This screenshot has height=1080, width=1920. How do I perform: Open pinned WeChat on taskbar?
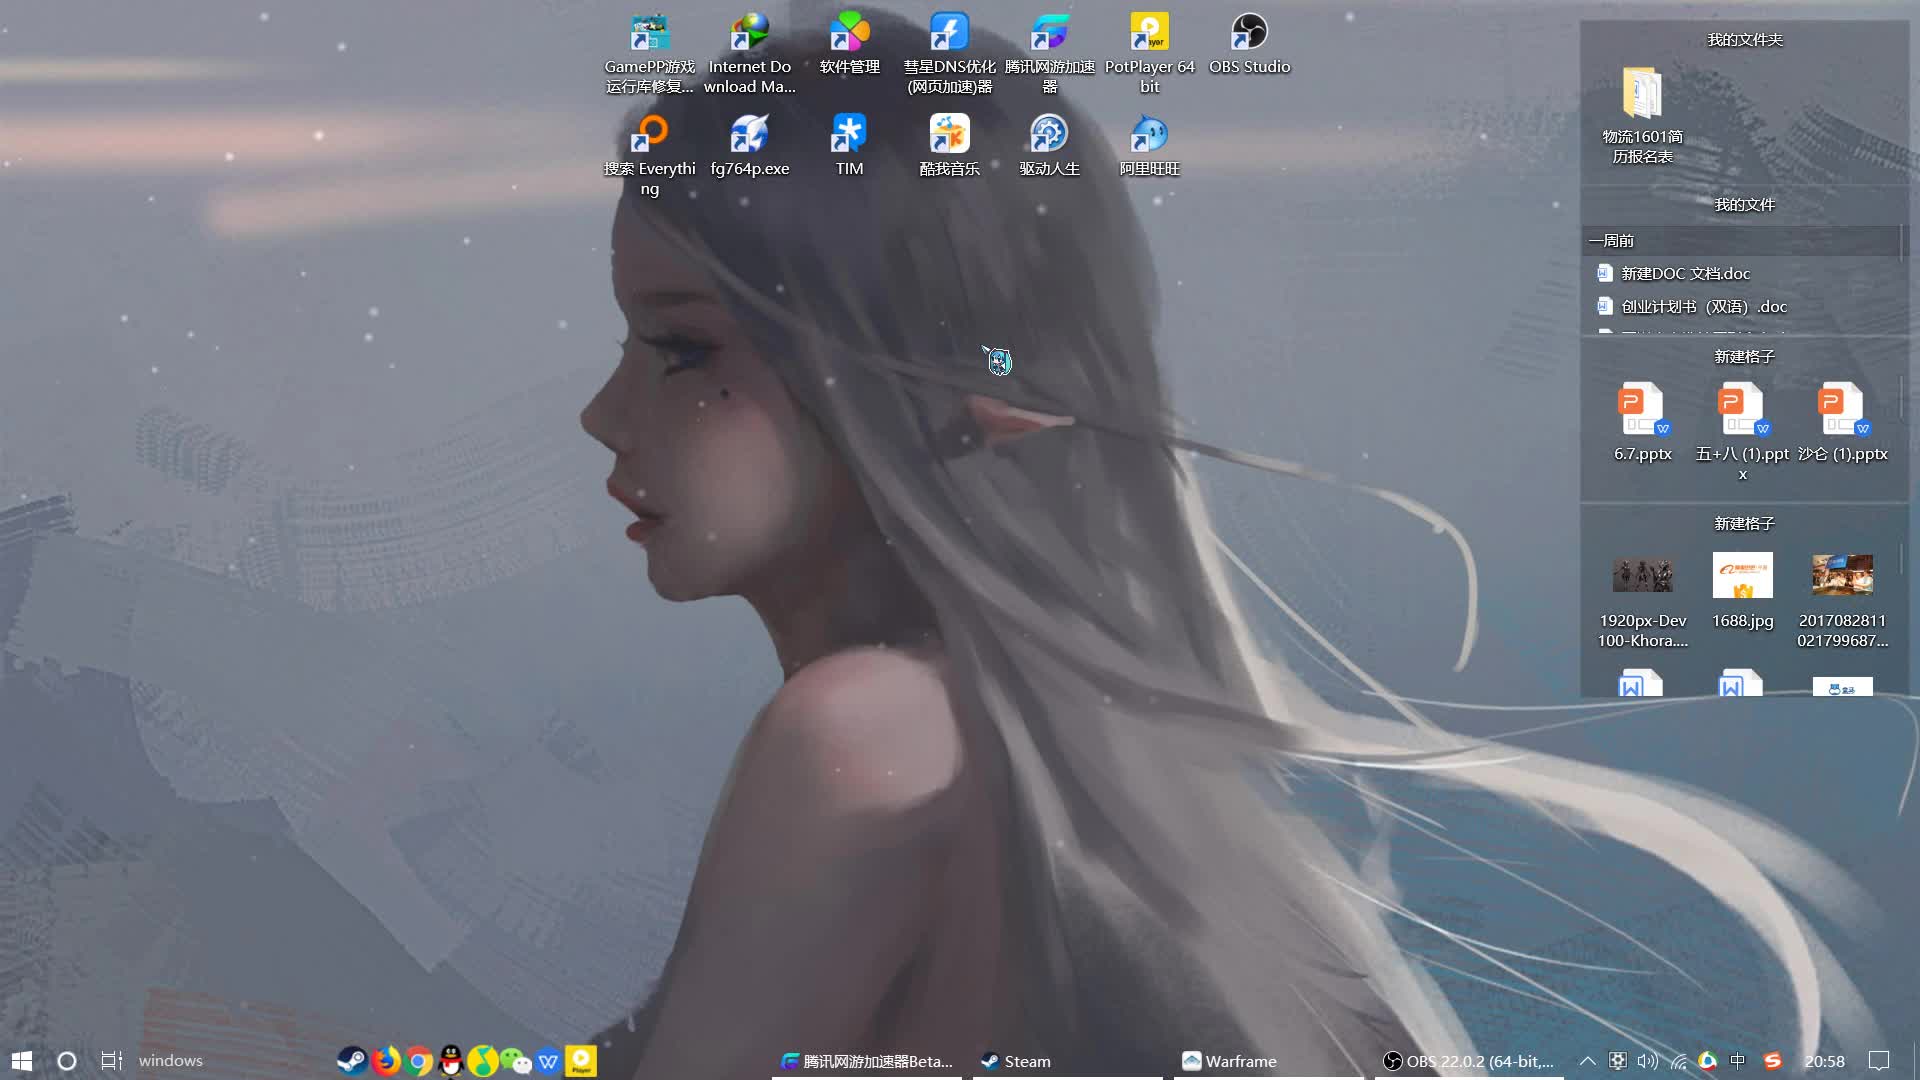pos(516,1060)
